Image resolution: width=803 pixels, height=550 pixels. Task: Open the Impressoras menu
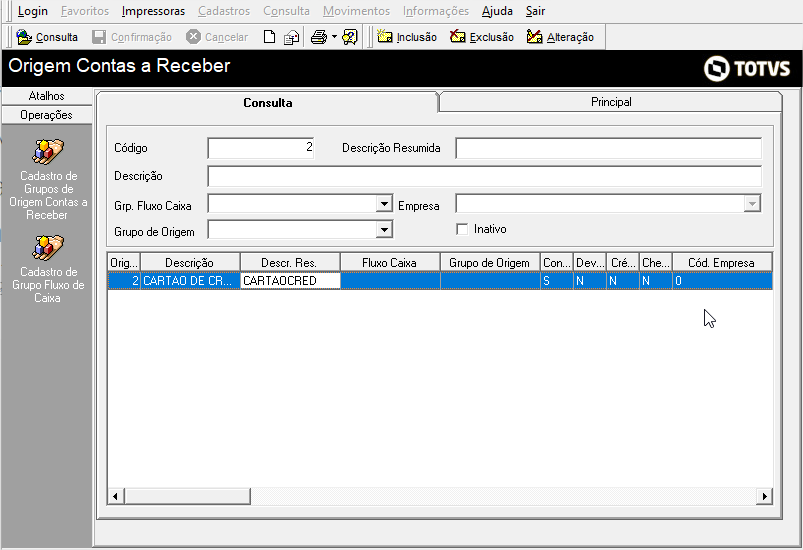153,11
